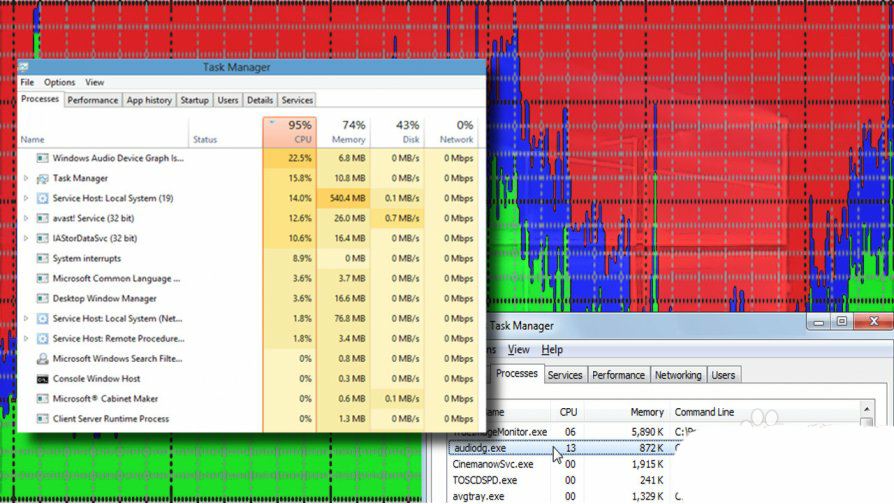Open the Networking tab in old Task Manager
Image resolution: width=894 pixels, height=504 pixels.
[678, 375]
